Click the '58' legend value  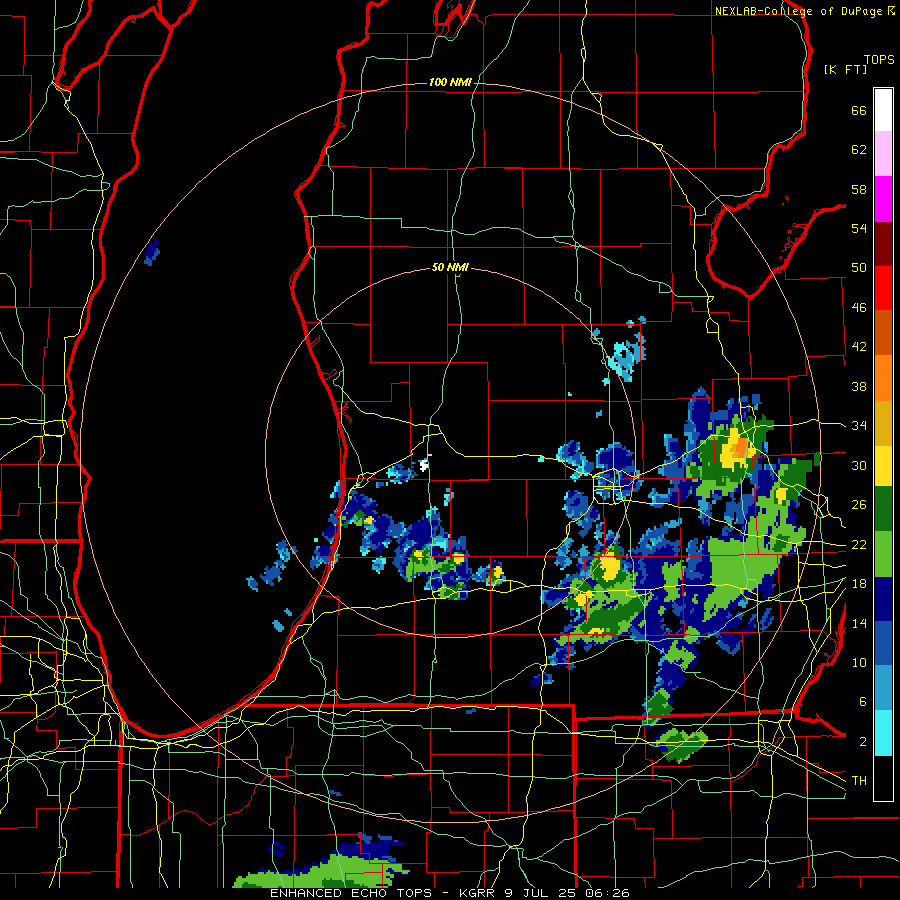pyautogui.click(x=859, y=189)
